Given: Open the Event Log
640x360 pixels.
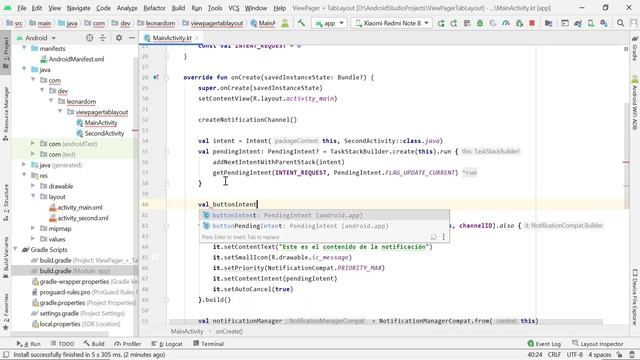Looking at the screenshot, I should (x=544, y=344).
